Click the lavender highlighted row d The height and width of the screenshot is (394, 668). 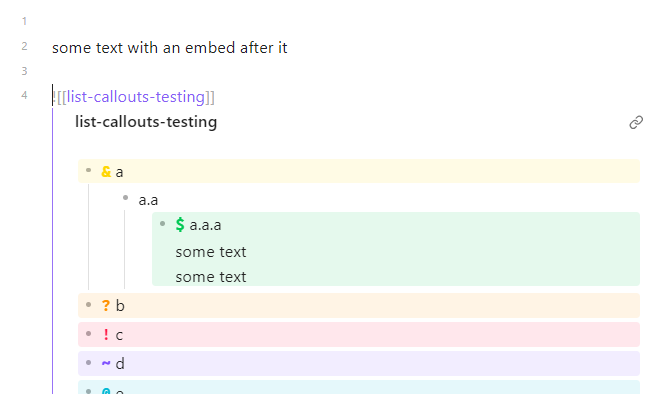click(359, 363)
